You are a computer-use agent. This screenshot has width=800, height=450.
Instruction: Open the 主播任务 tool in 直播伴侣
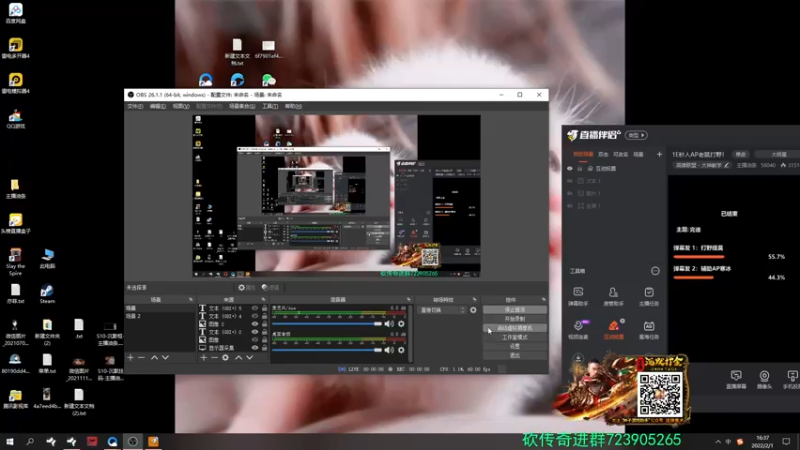[x=649, y=296]
